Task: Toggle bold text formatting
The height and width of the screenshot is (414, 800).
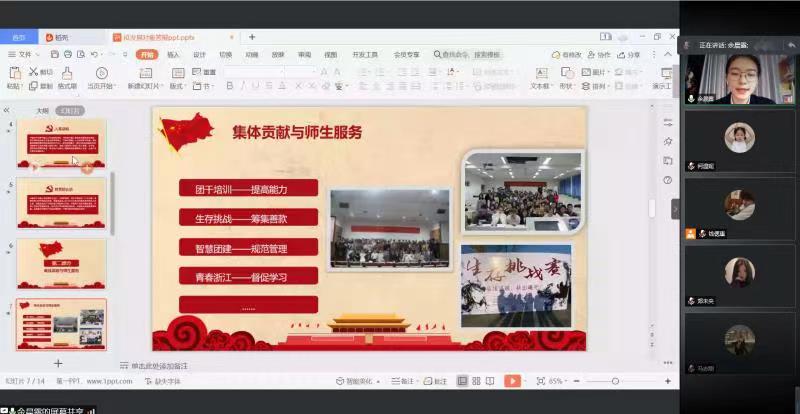Action: (x=229, y=86)
